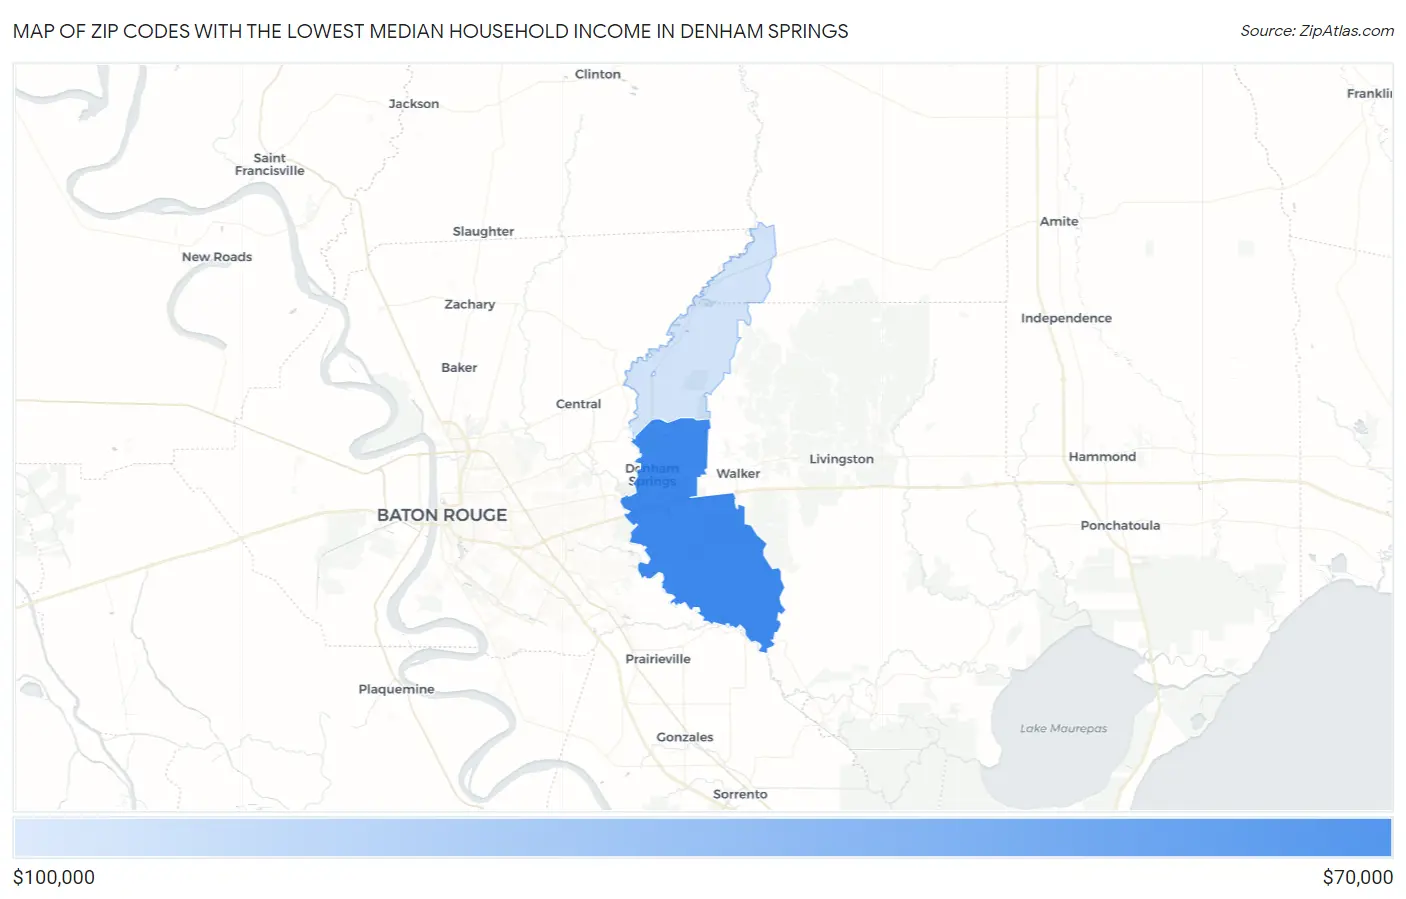Click the Lake Maurepas label

tap(1063, 728)
